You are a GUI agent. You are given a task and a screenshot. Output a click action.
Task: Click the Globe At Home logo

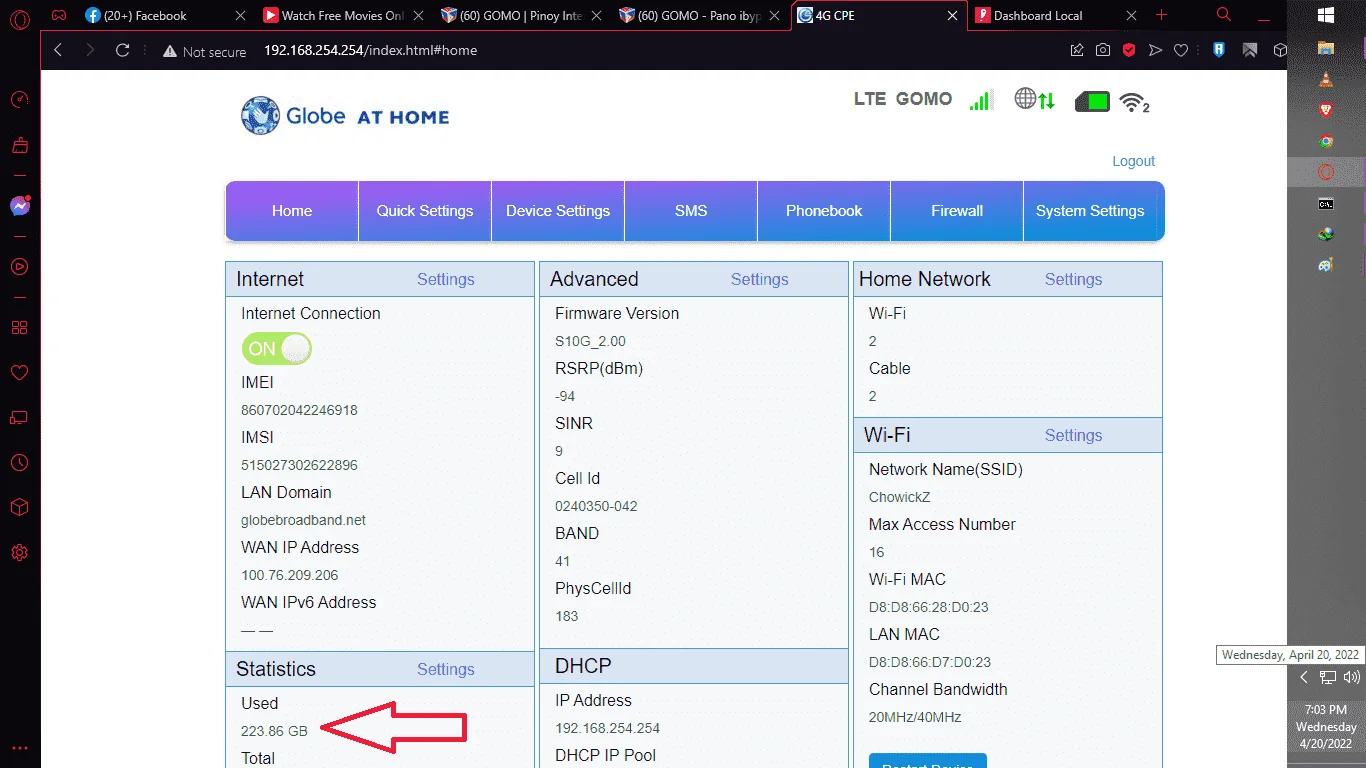click(345, 116)
